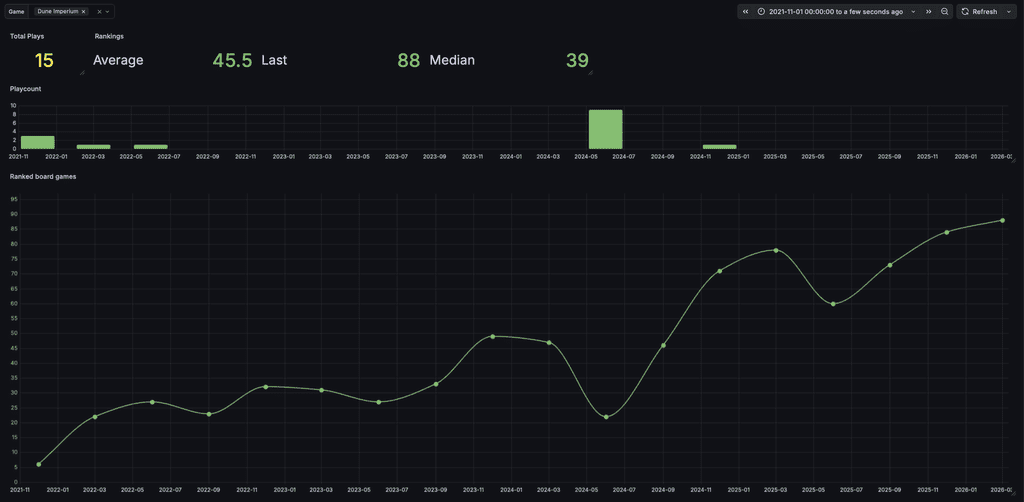Click the Median label in Rankings
Image resolution: width=1024 pixels, height=502 pixels.
tap(452, 61)
